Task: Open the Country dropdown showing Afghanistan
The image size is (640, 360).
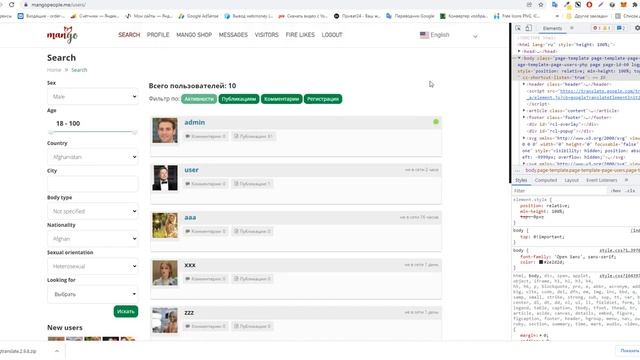Action: click(93, 157)
